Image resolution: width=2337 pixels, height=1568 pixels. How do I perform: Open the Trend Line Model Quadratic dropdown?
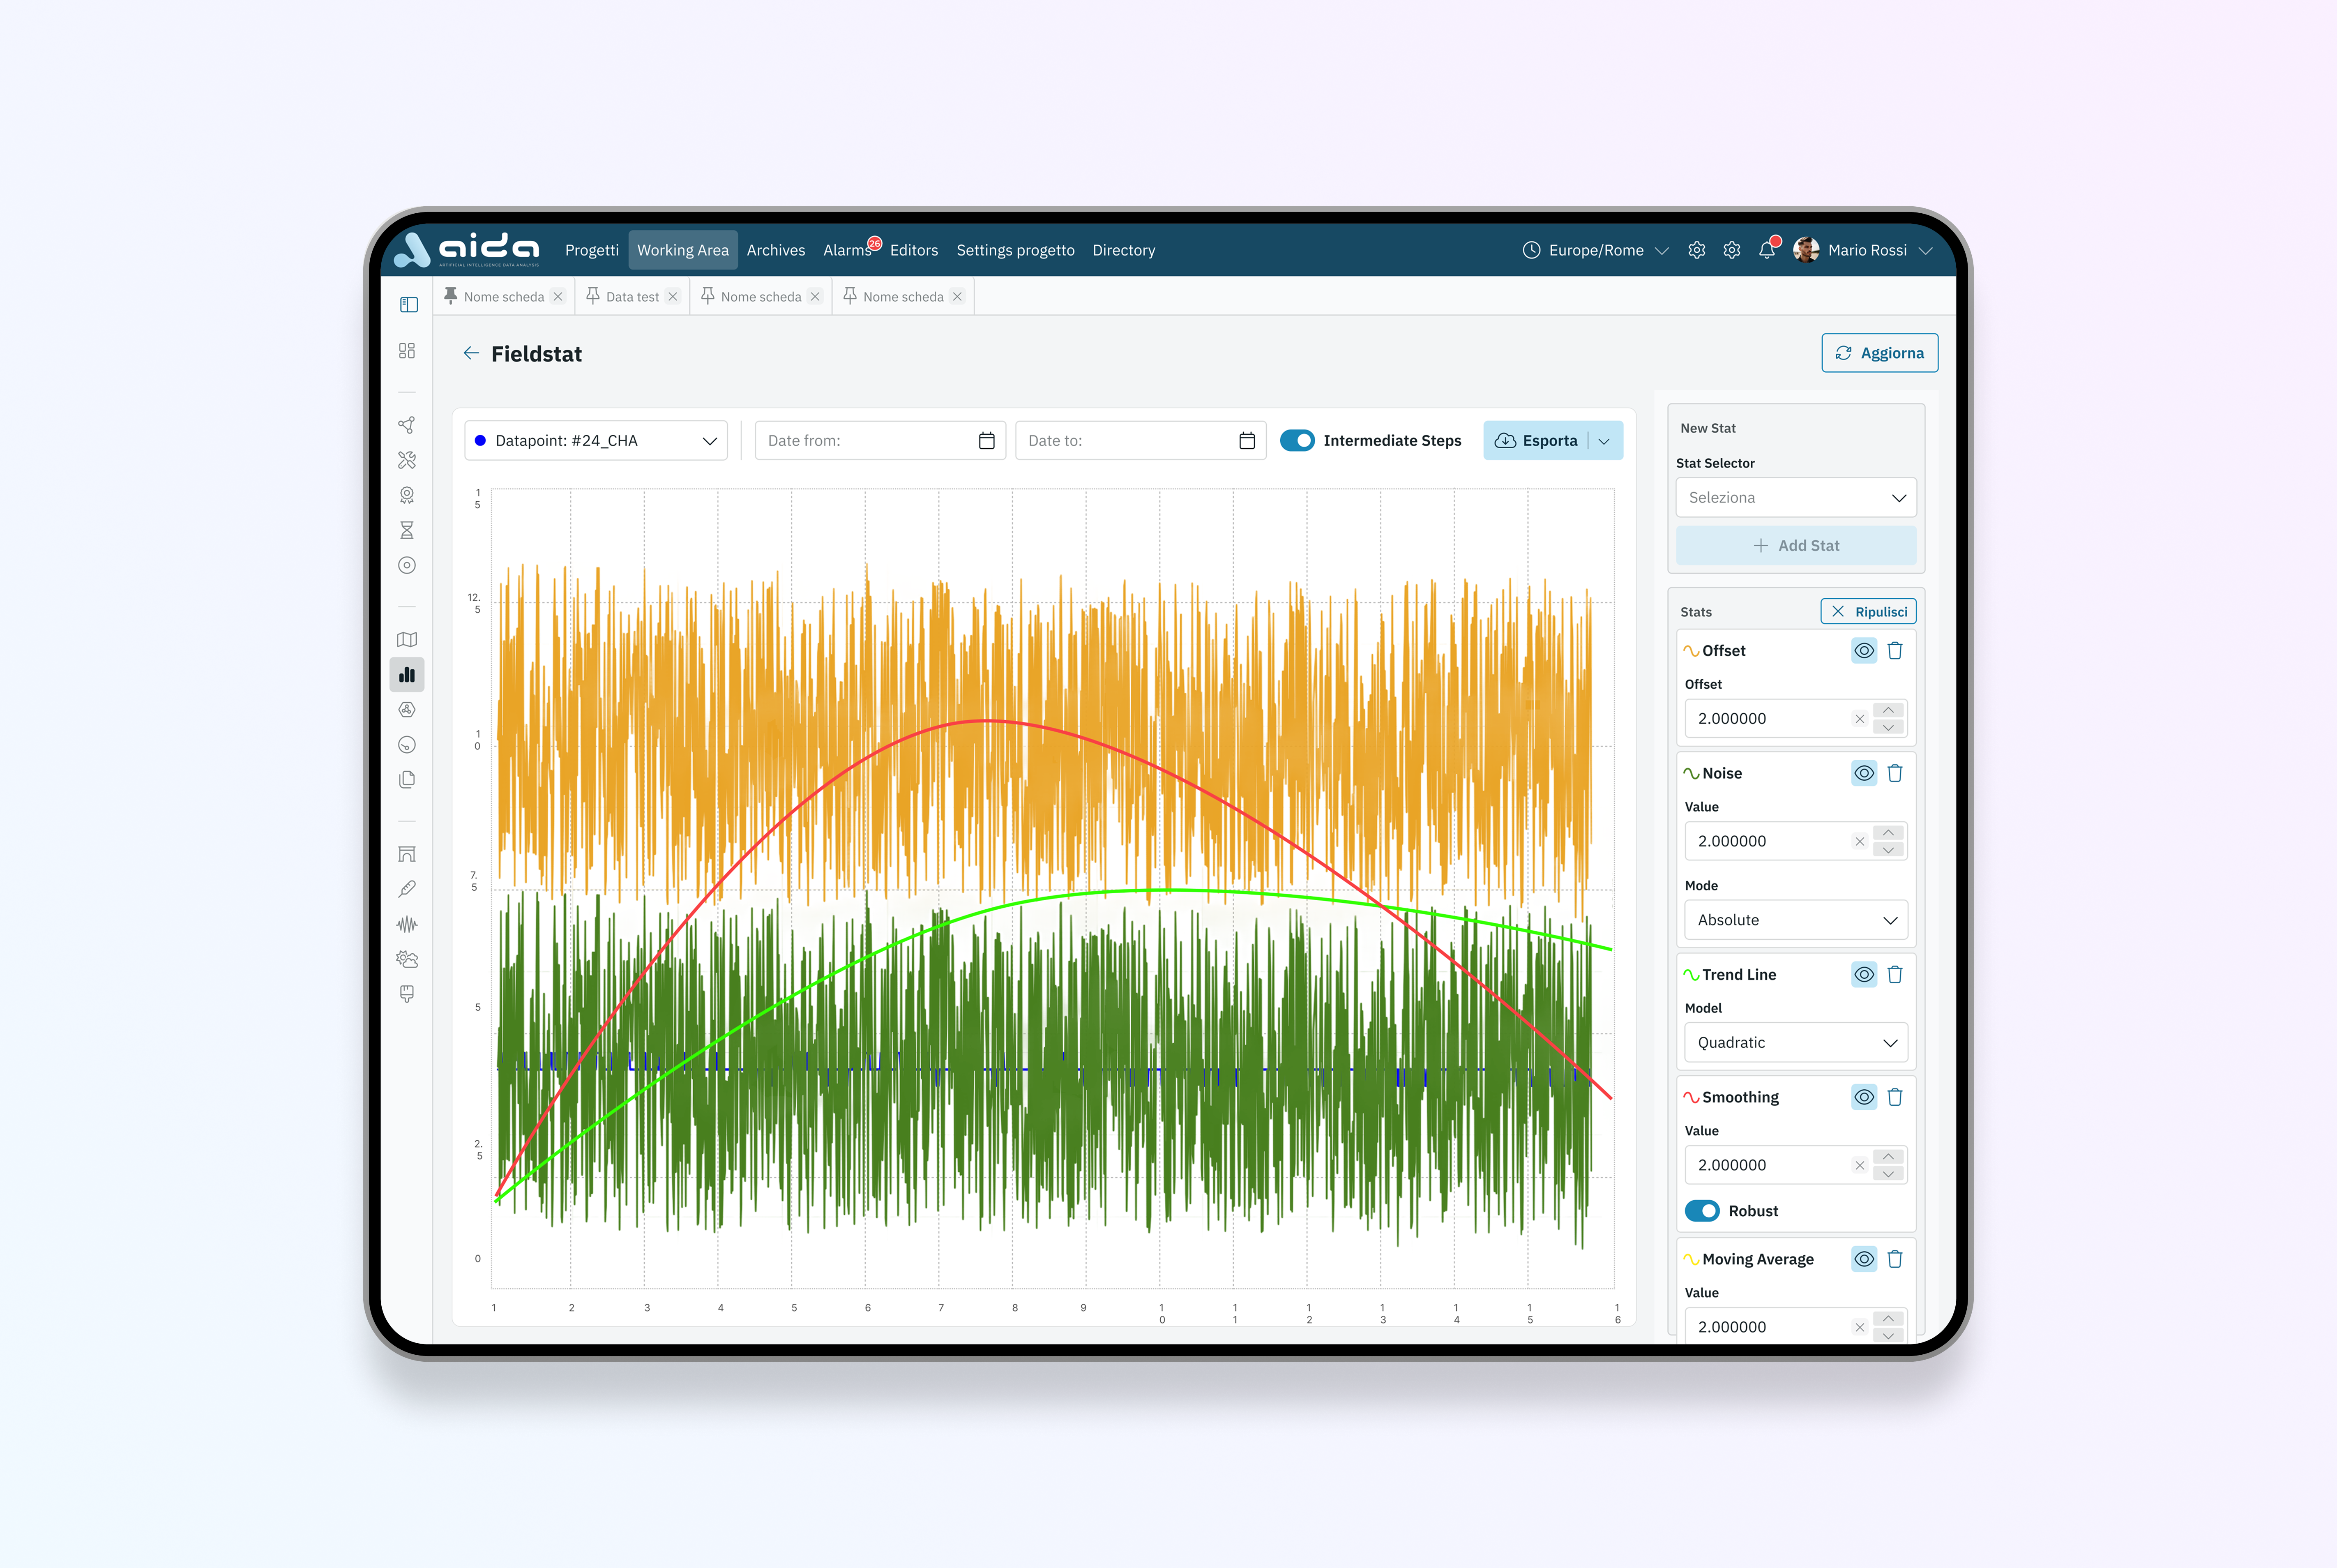(1796, 1043)
